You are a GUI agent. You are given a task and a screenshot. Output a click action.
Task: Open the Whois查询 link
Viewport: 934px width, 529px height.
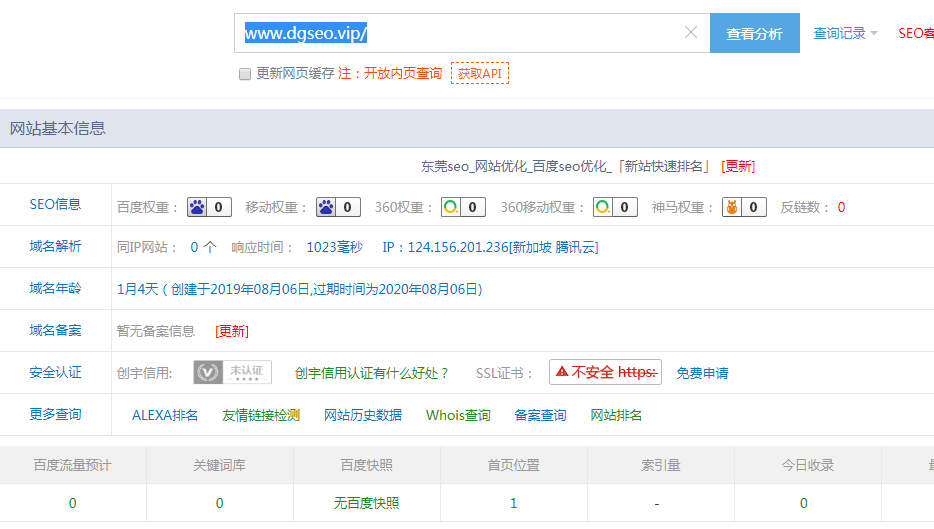coord(458,415)
